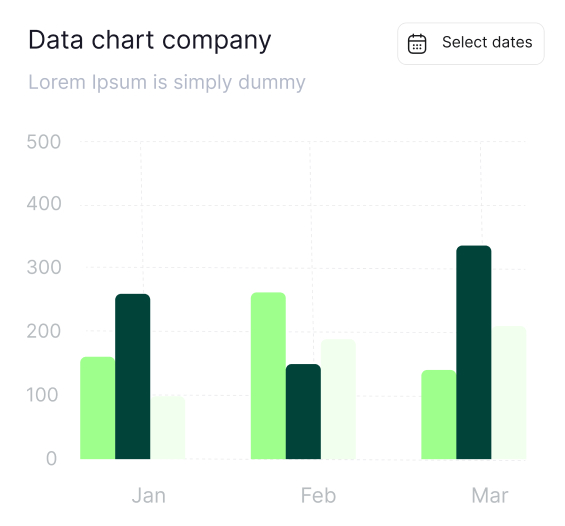Click the Jan axis label
565x526 pixels.
click(149, 495)
